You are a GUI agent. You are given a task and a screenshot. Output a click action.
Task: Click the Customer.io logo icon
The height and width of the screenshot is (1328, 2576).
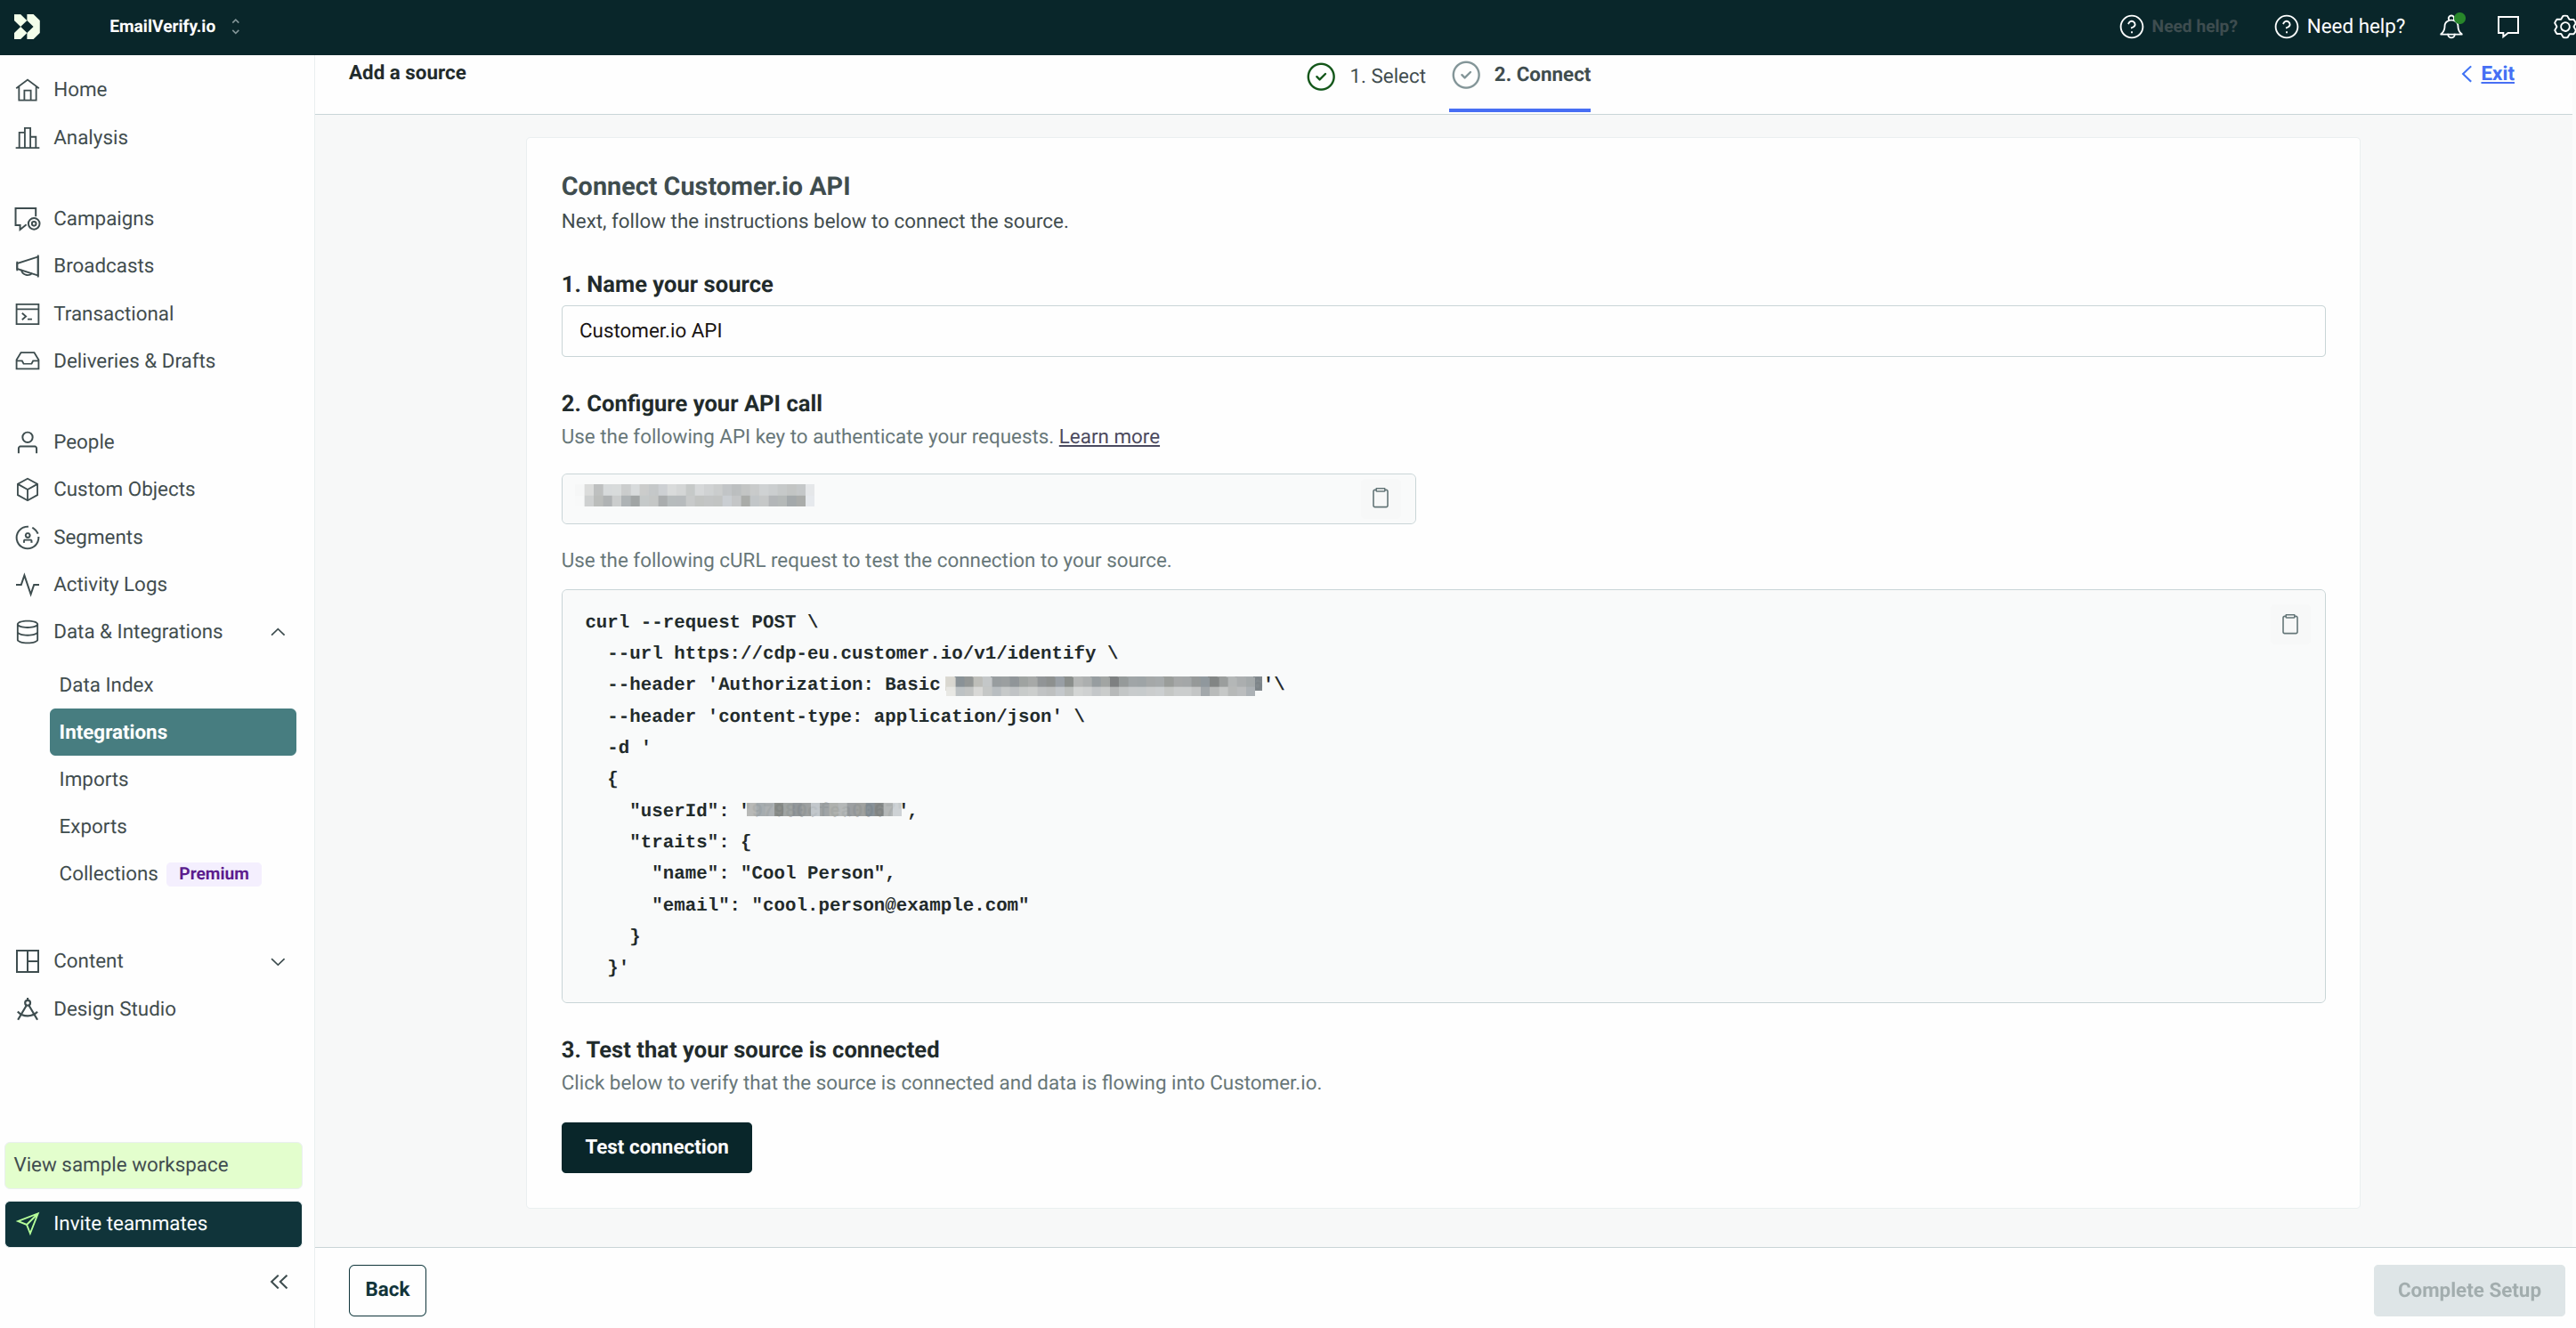click(x=27, y=27)
